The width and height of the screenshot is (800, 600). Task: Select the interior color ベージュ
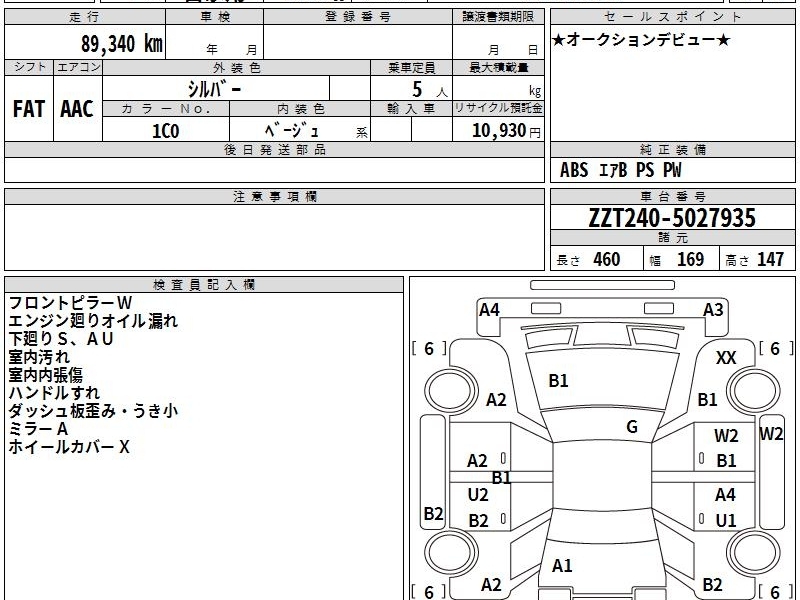point(291,131)
